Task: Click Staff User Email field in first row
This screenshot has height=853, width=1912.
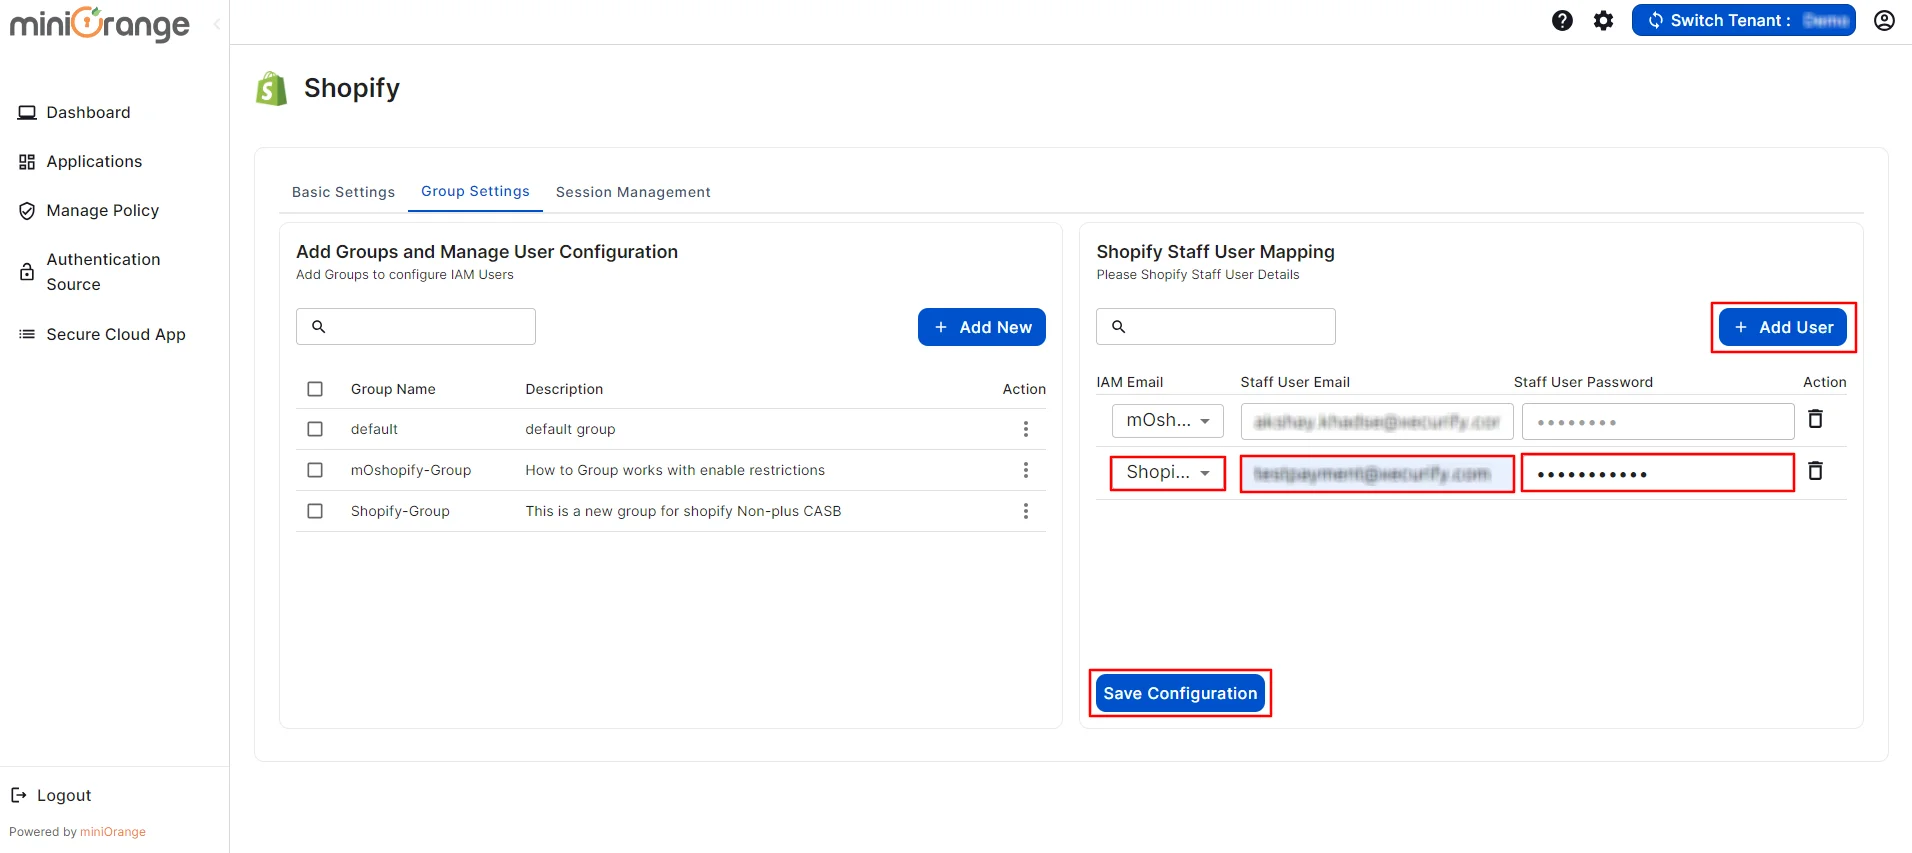Action: tap(1377, 422)
